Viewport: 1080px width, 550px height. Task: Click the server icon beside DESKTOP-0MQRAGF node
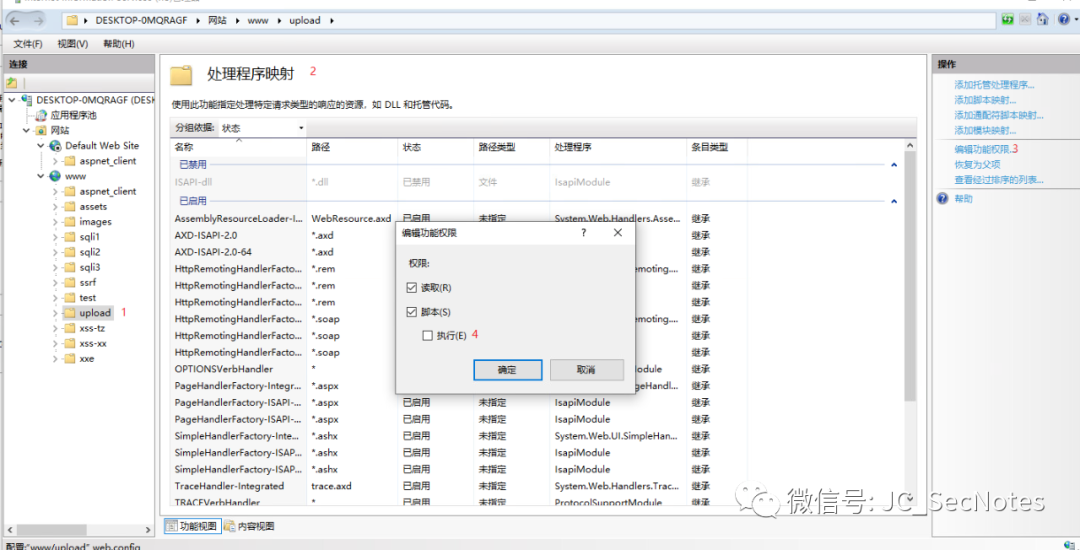[x=27, y=100]
